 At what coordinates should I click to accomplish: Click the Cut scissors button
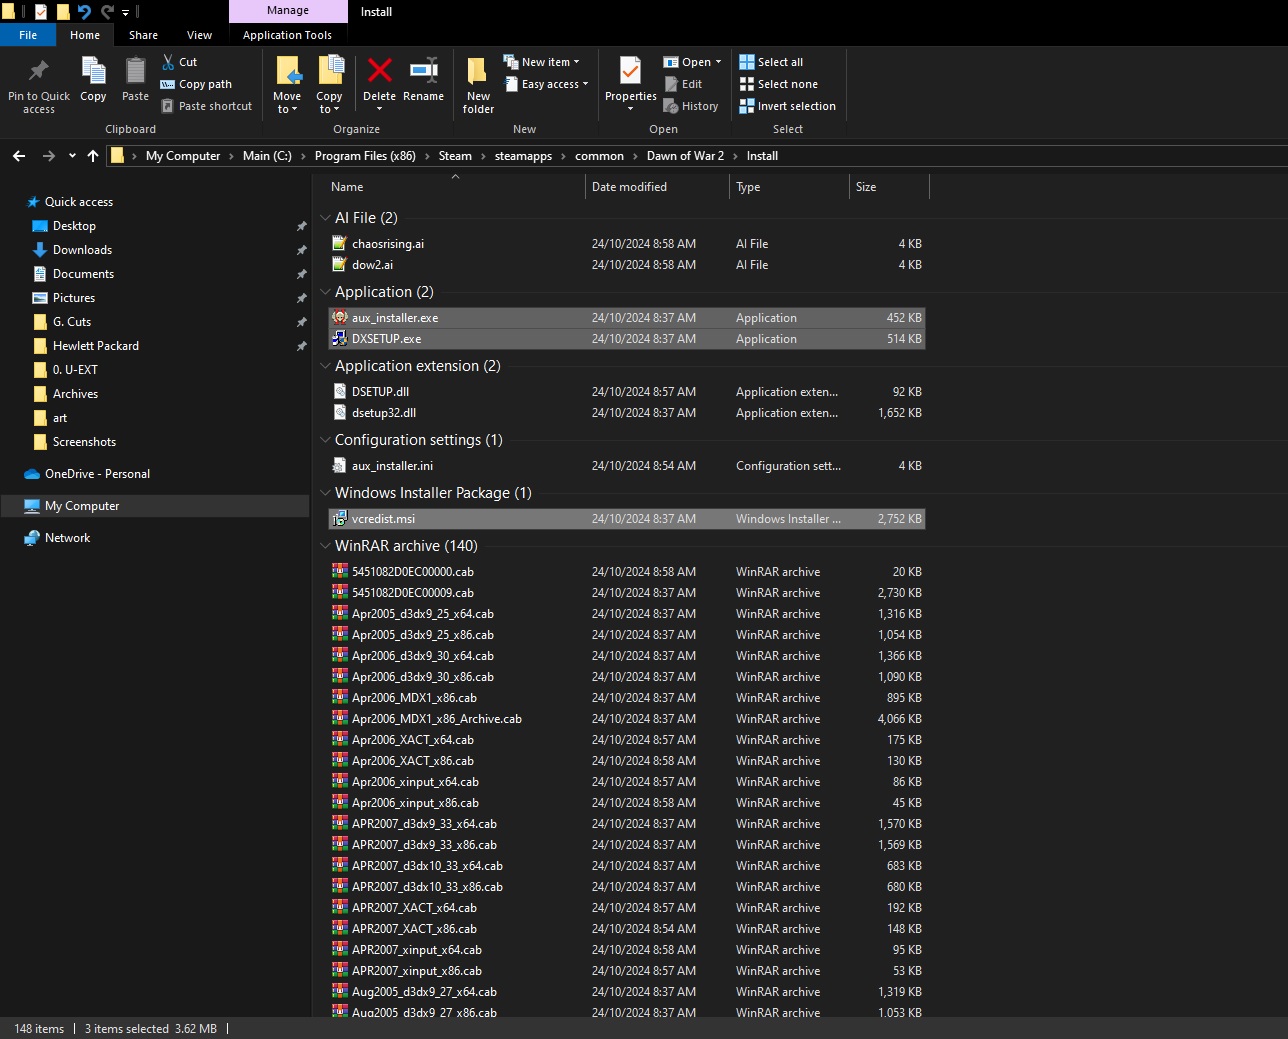coord(180,62)
